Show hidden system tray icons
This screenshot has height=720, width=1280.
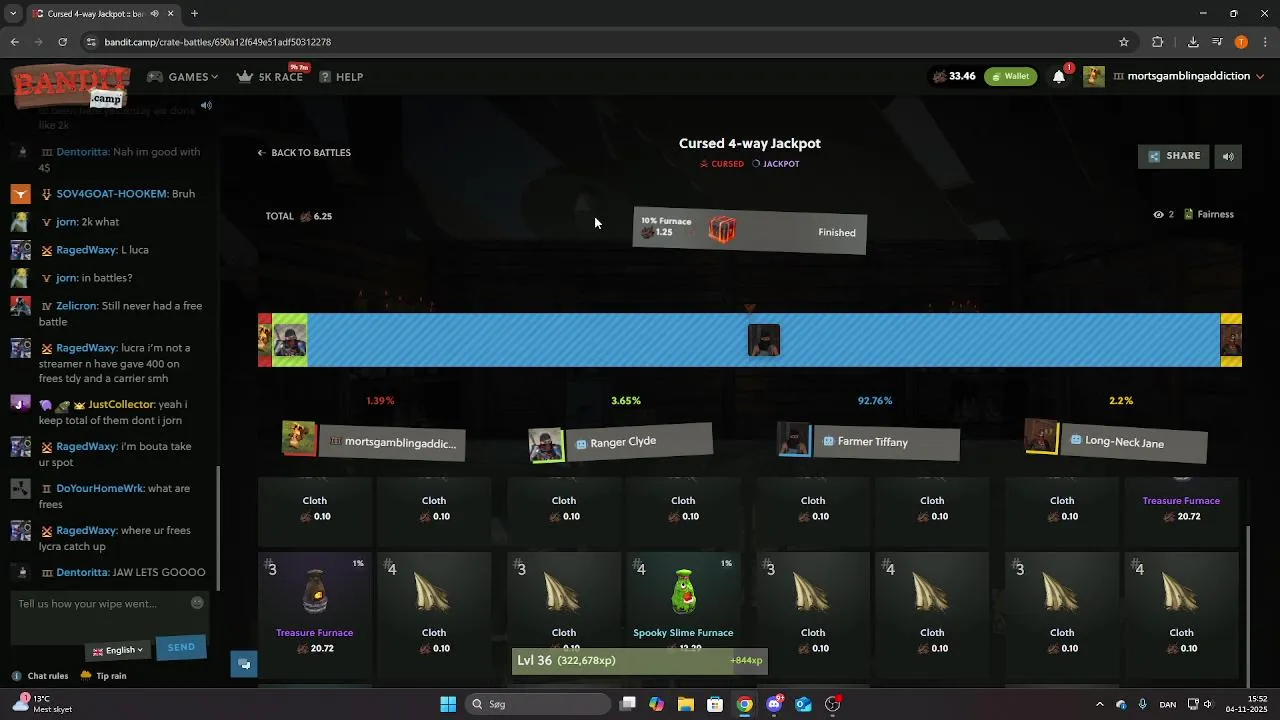click(x=1100, y=704)
